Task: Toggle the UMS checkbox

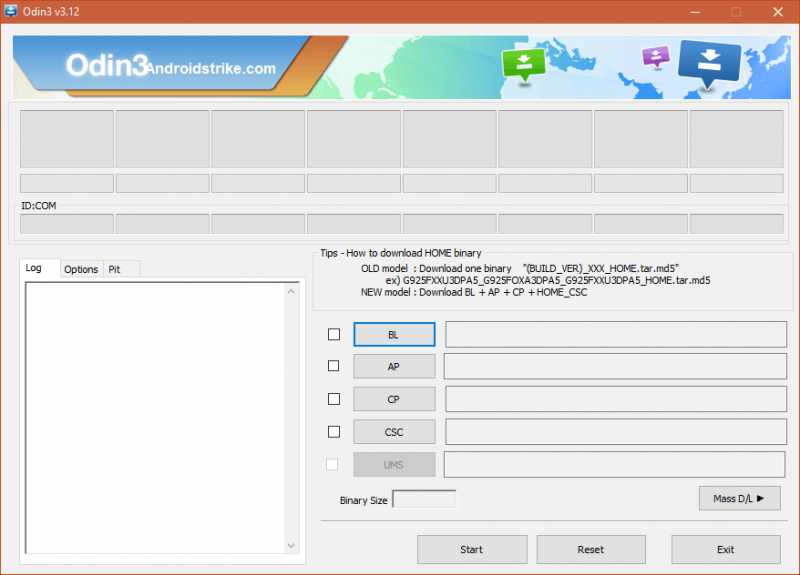Action: tap(332, 464)
